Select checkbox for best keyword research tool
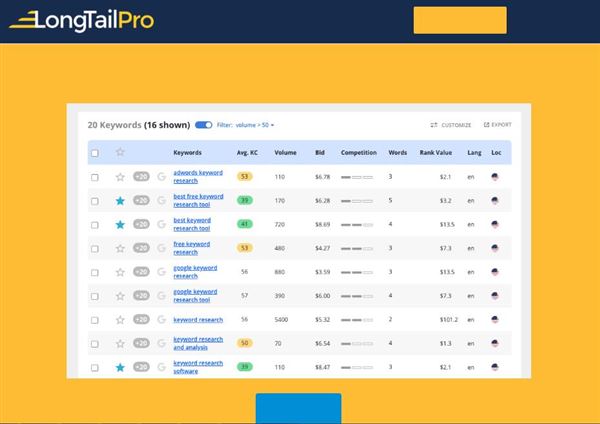600x424 pixels. click(95, 225)
